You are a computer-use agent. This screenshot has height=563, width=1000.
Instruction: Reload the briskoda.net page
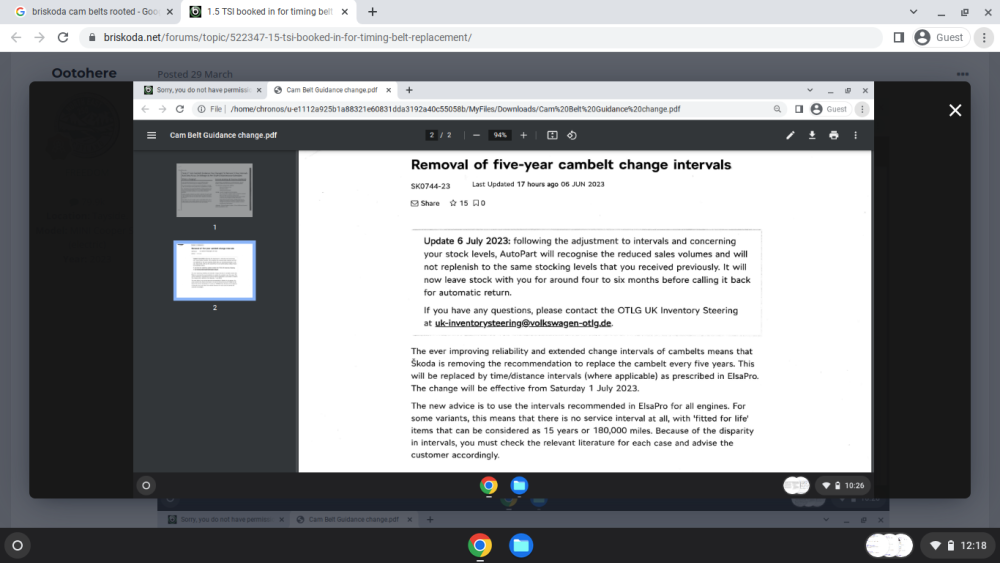pos(62,38)
